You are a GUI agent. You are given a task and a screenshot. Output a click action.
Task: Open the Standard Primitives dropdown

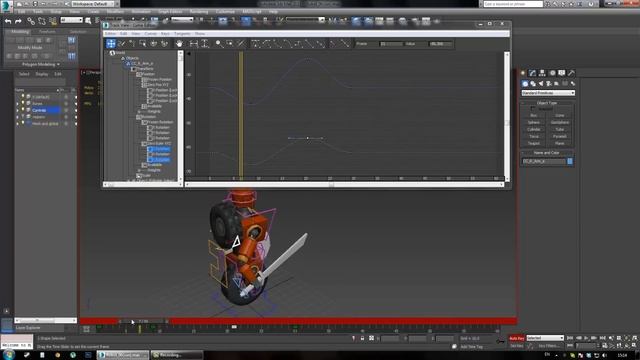click(x=548, y=93)
